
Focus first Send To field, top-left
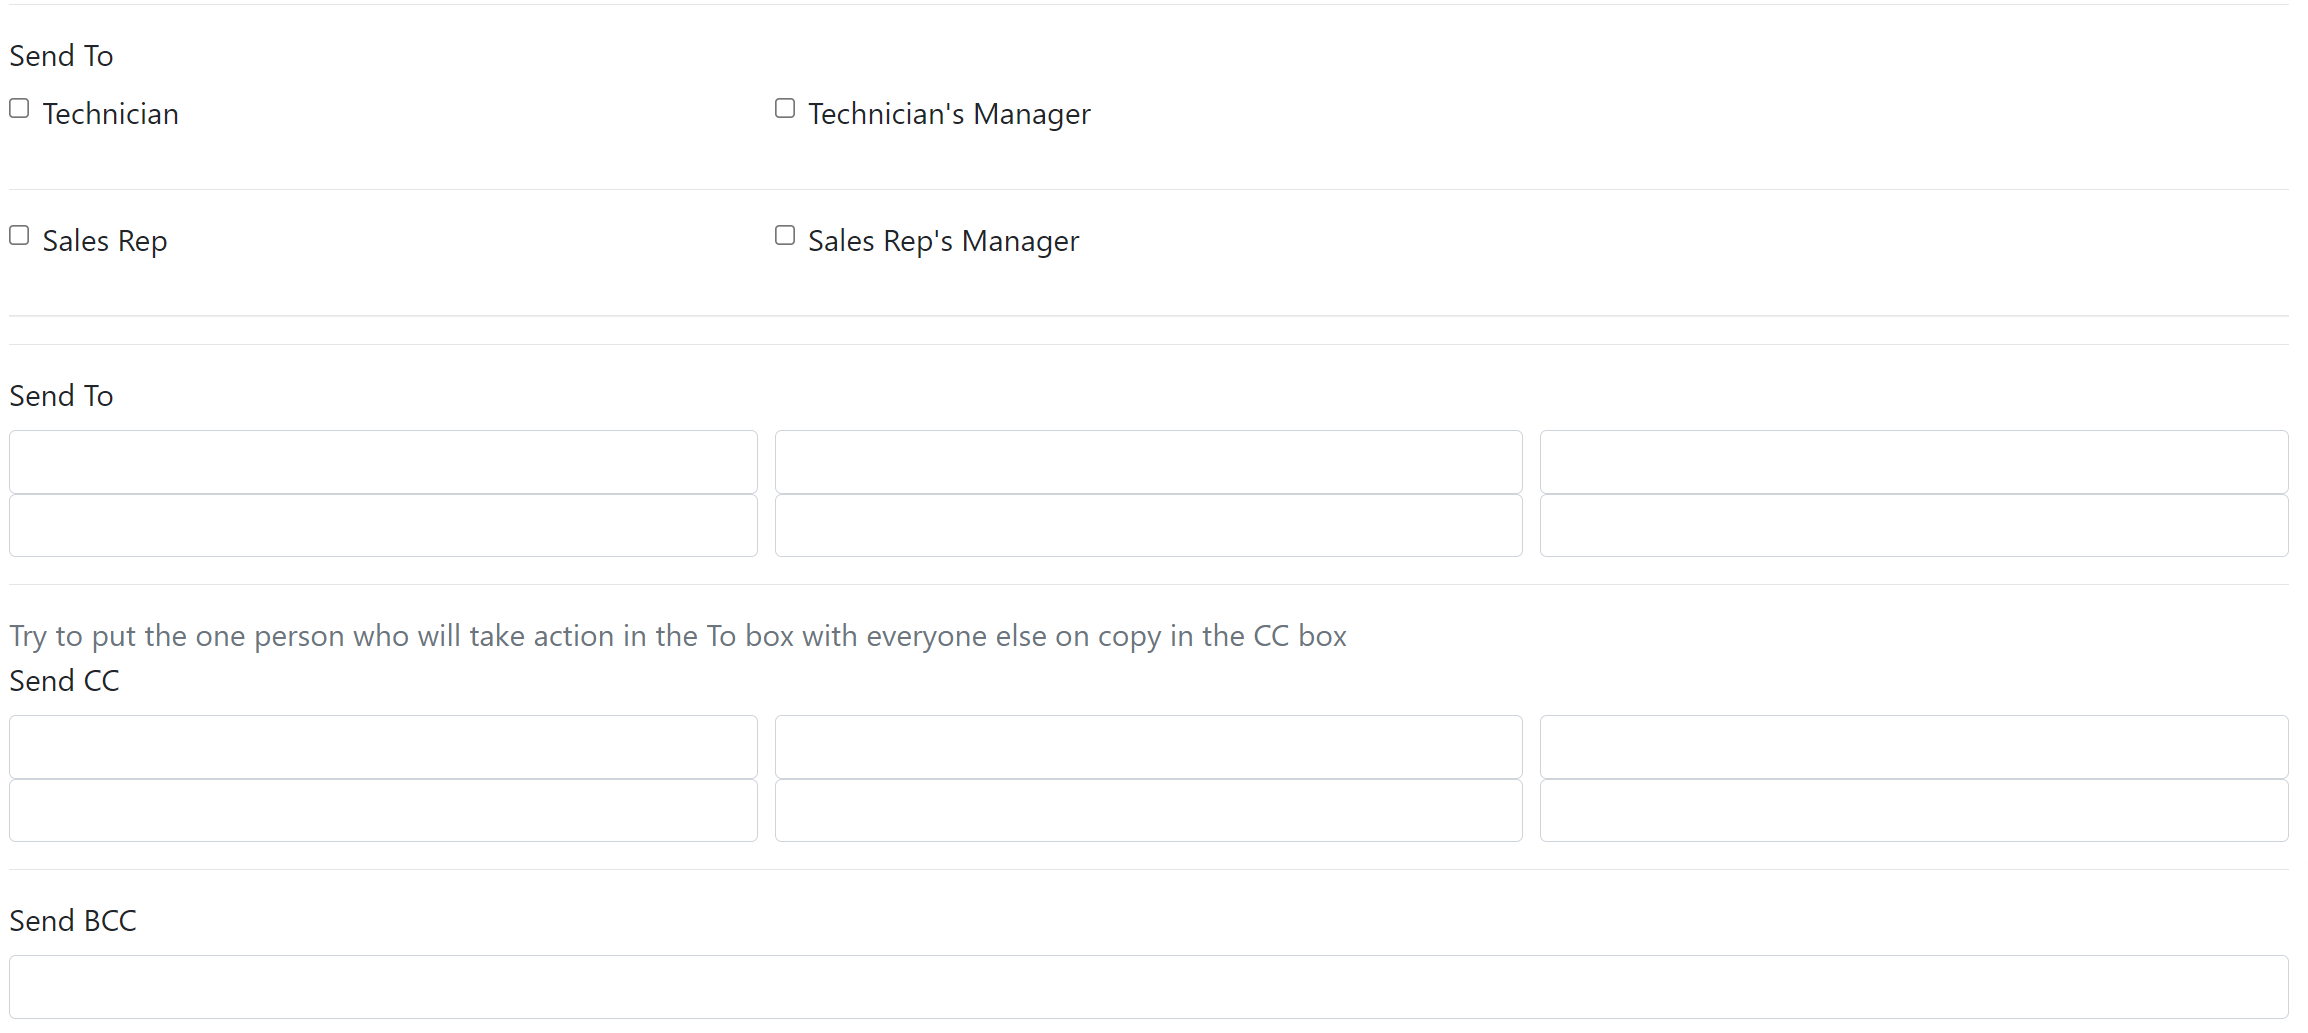click(x=383, y=462)
